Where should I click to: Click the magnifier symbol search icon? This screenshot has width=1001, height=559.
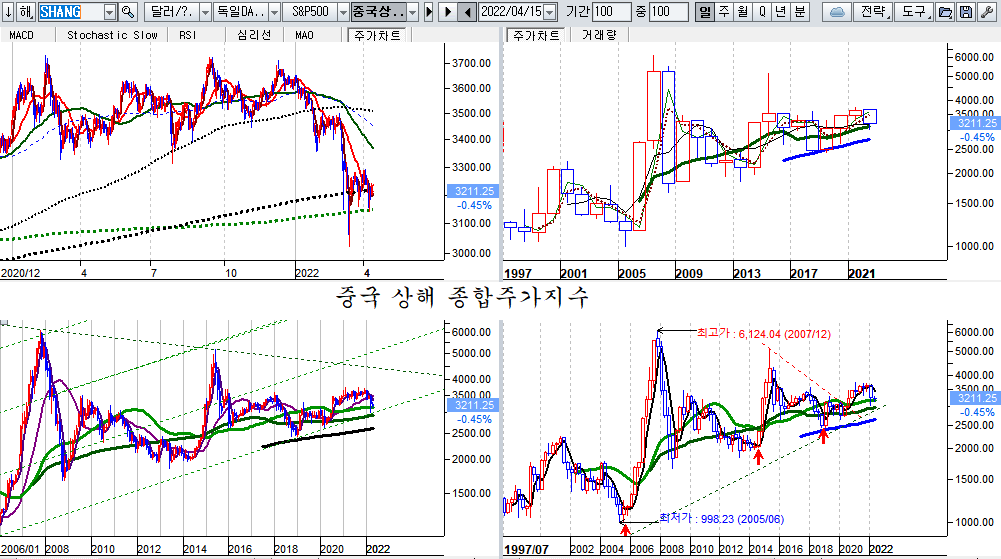coord(128,12)
